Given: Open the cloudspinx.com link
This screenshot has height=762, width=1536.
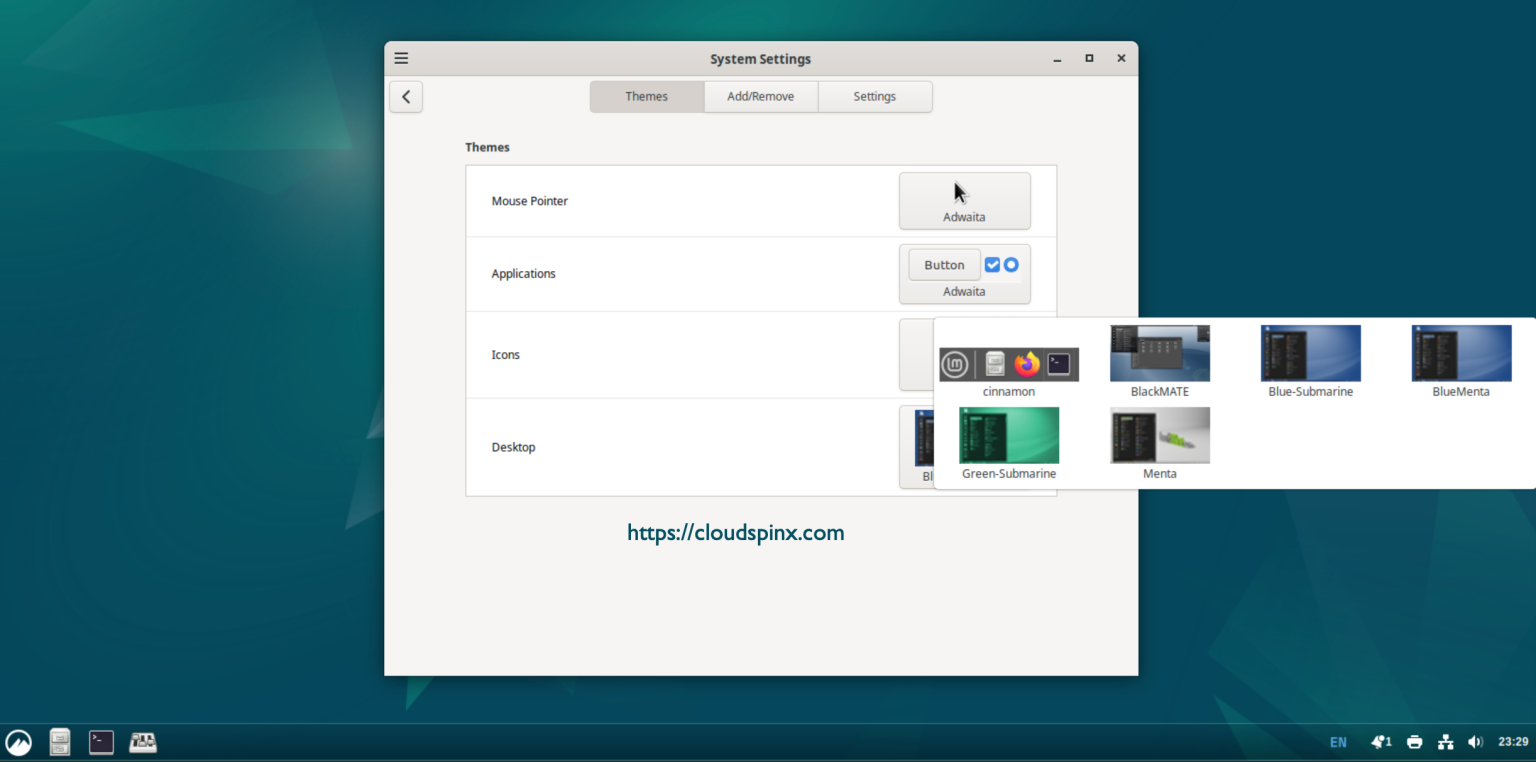Looking at the screenshot, I should pos(735,532).
